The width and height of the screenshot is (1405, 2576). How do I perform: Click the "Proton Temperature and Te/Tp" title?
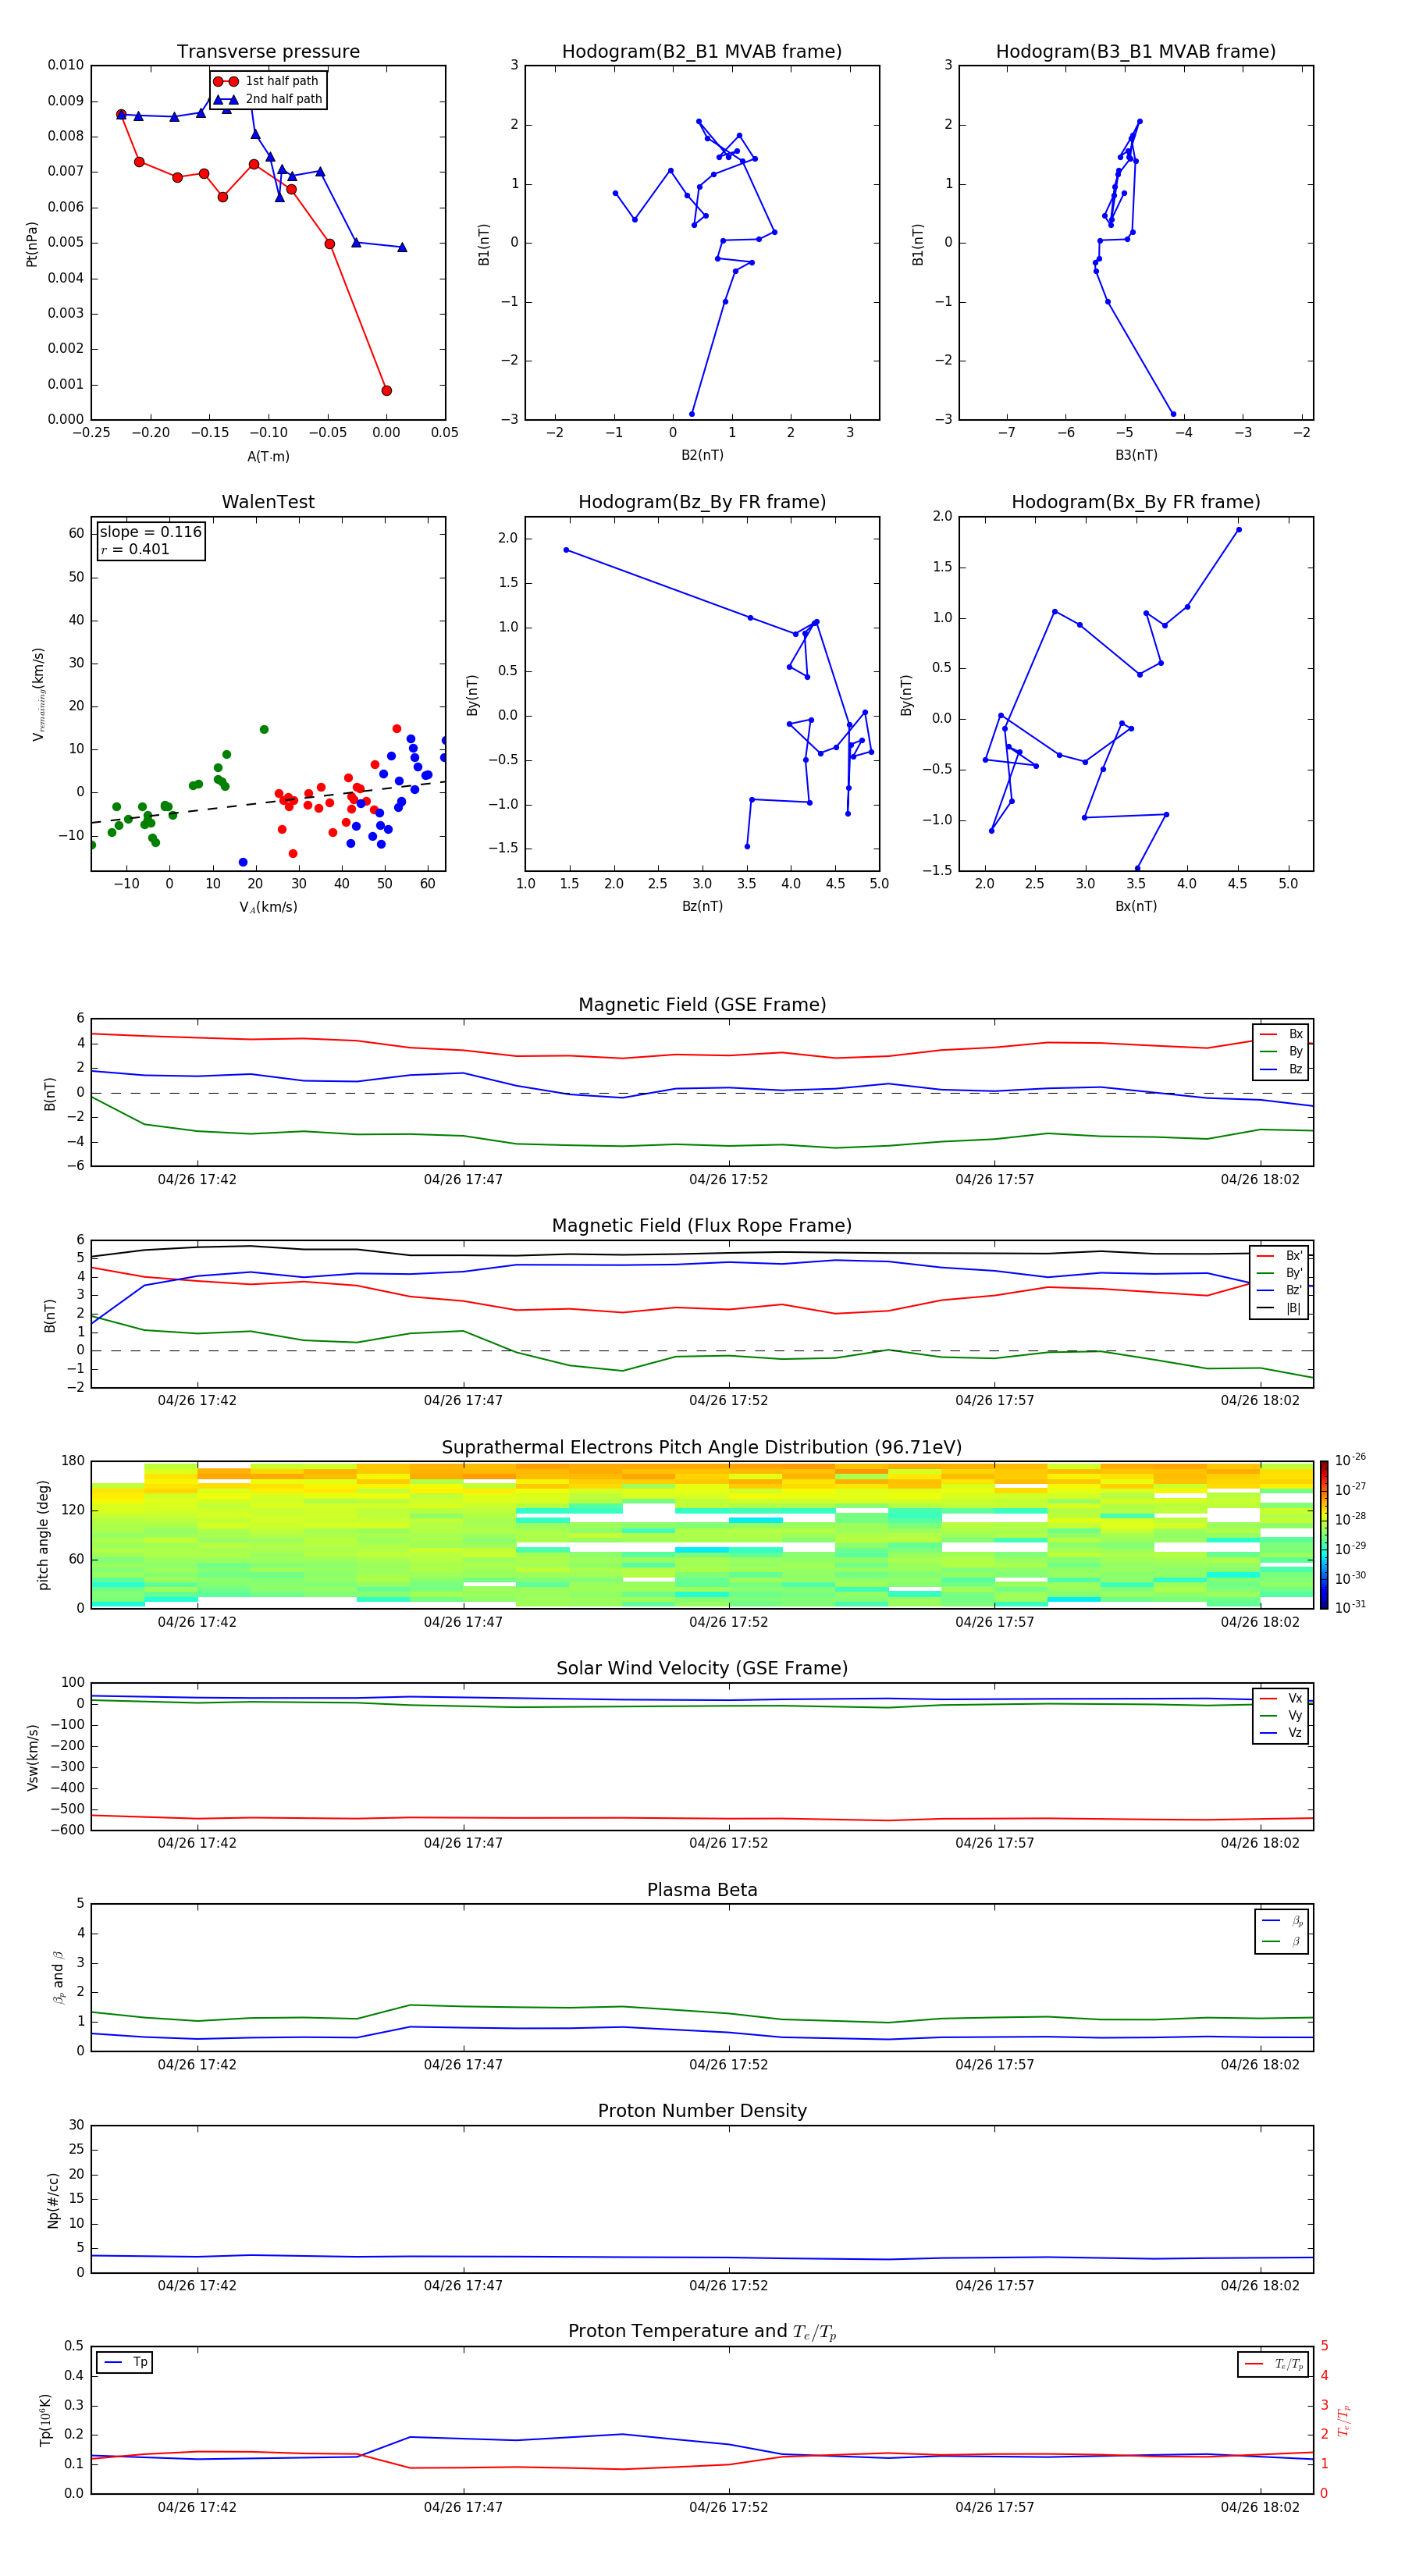tap(702, 2331)
